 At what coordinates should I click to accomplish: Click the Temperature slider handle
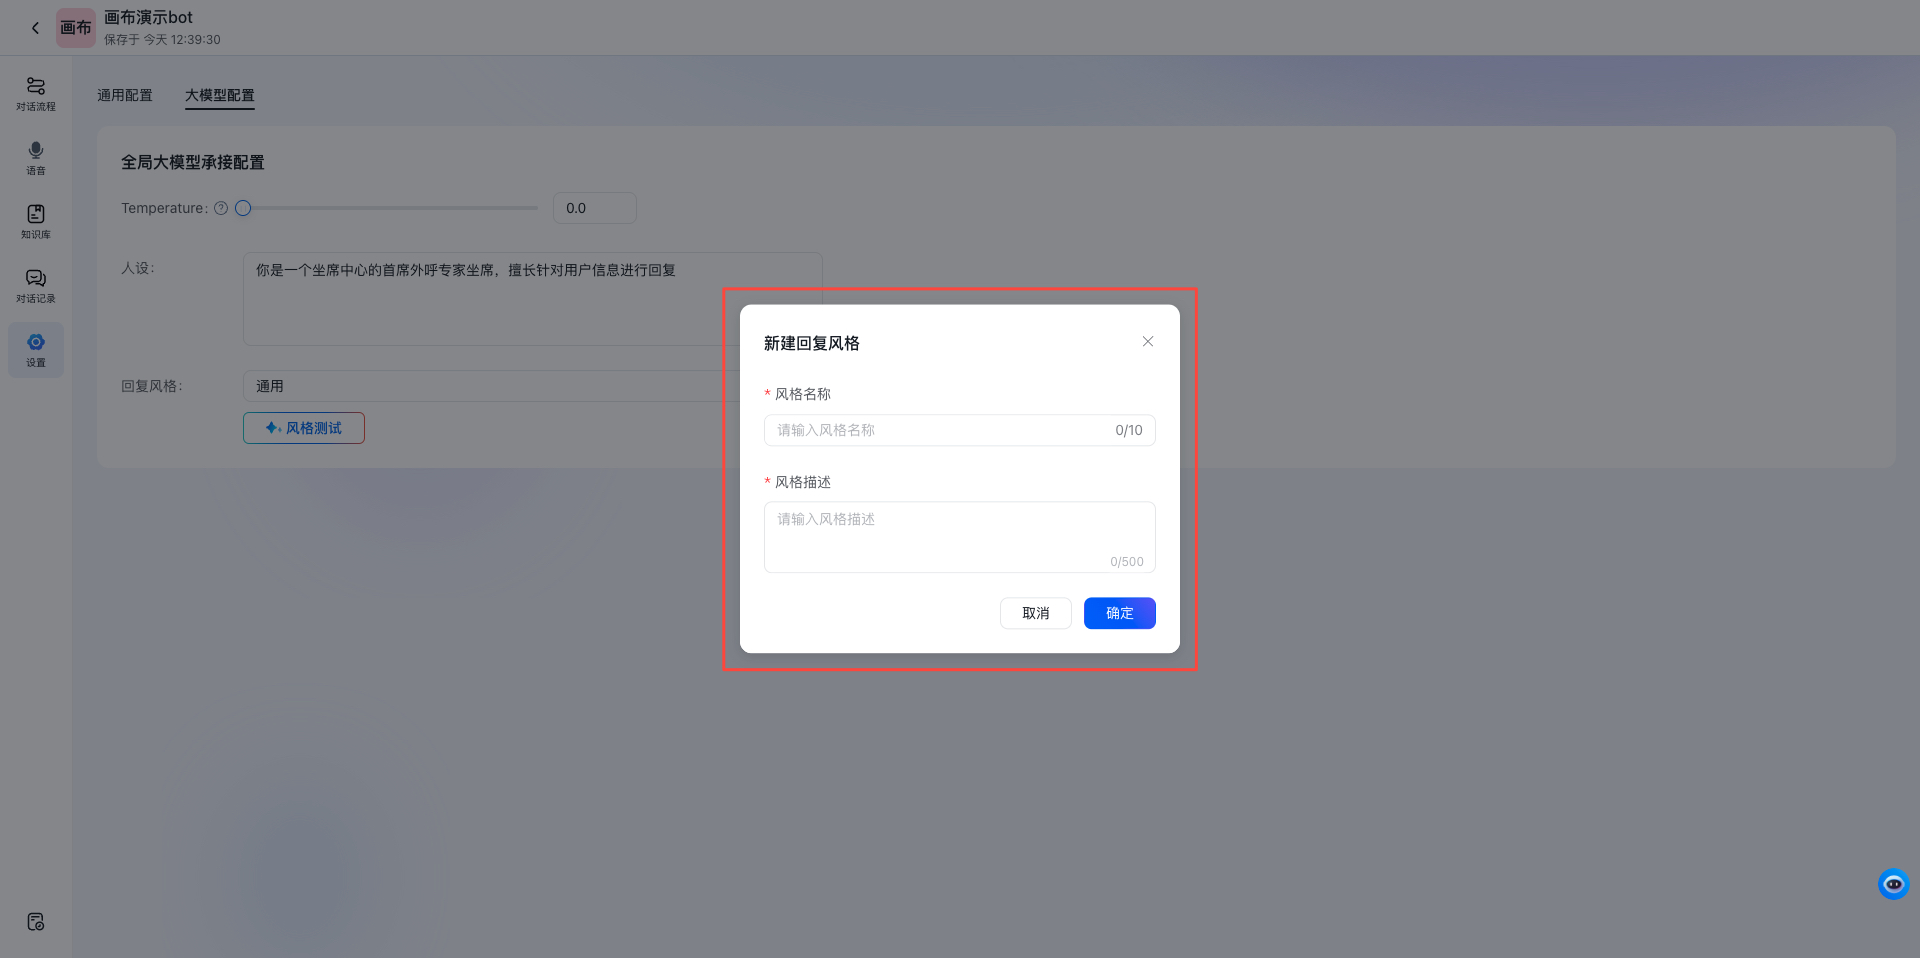point(243,208)
